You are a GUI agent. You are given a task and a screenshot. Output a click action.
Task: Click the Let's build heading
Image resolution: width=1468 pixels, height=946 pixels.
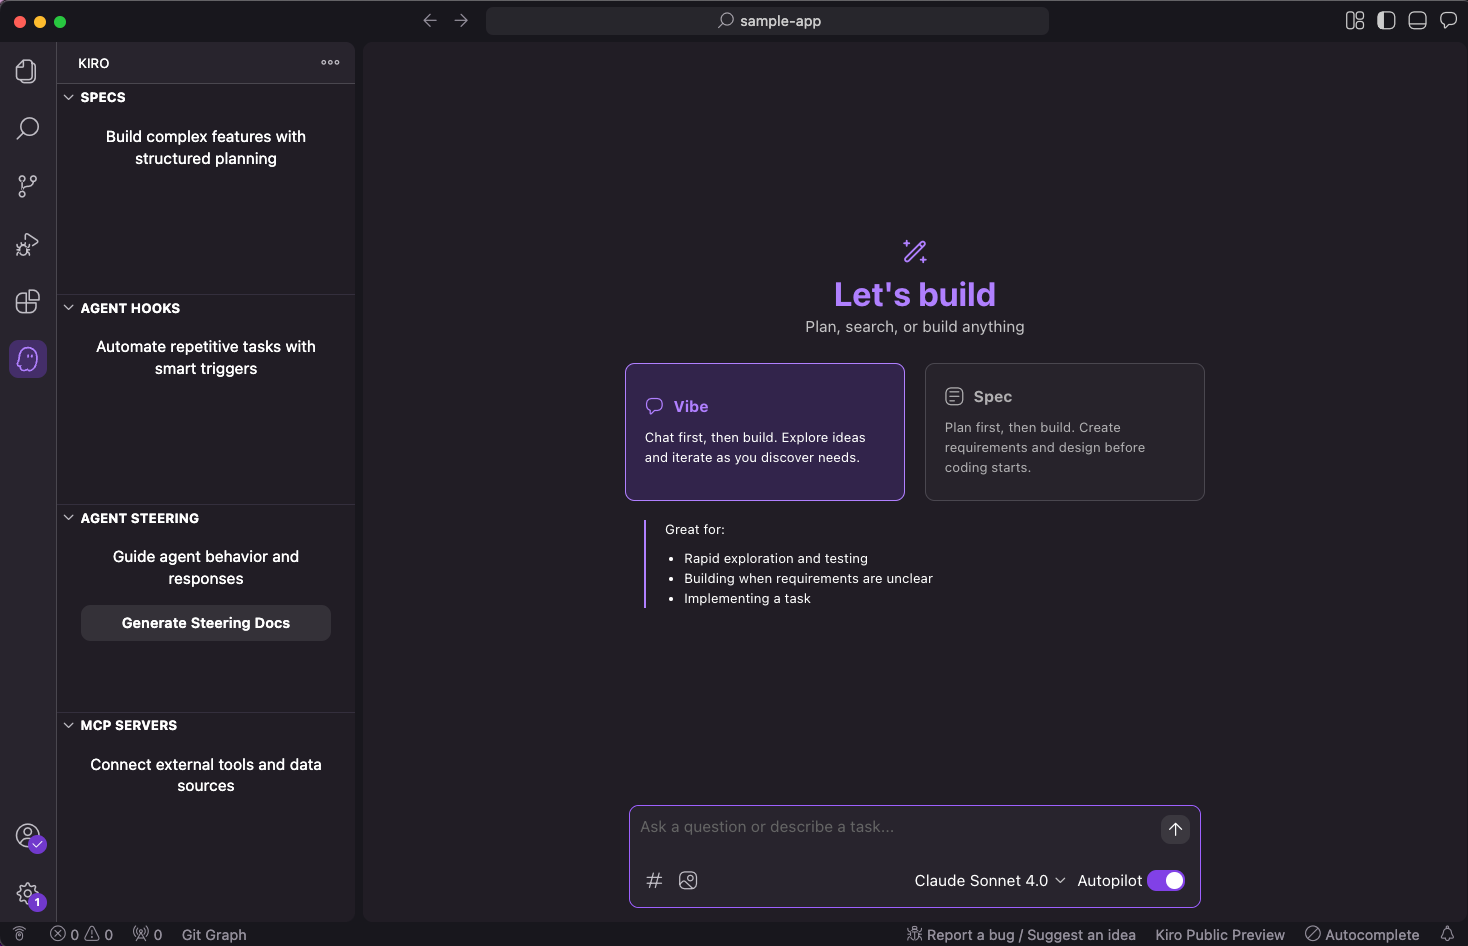coord(915,294)
